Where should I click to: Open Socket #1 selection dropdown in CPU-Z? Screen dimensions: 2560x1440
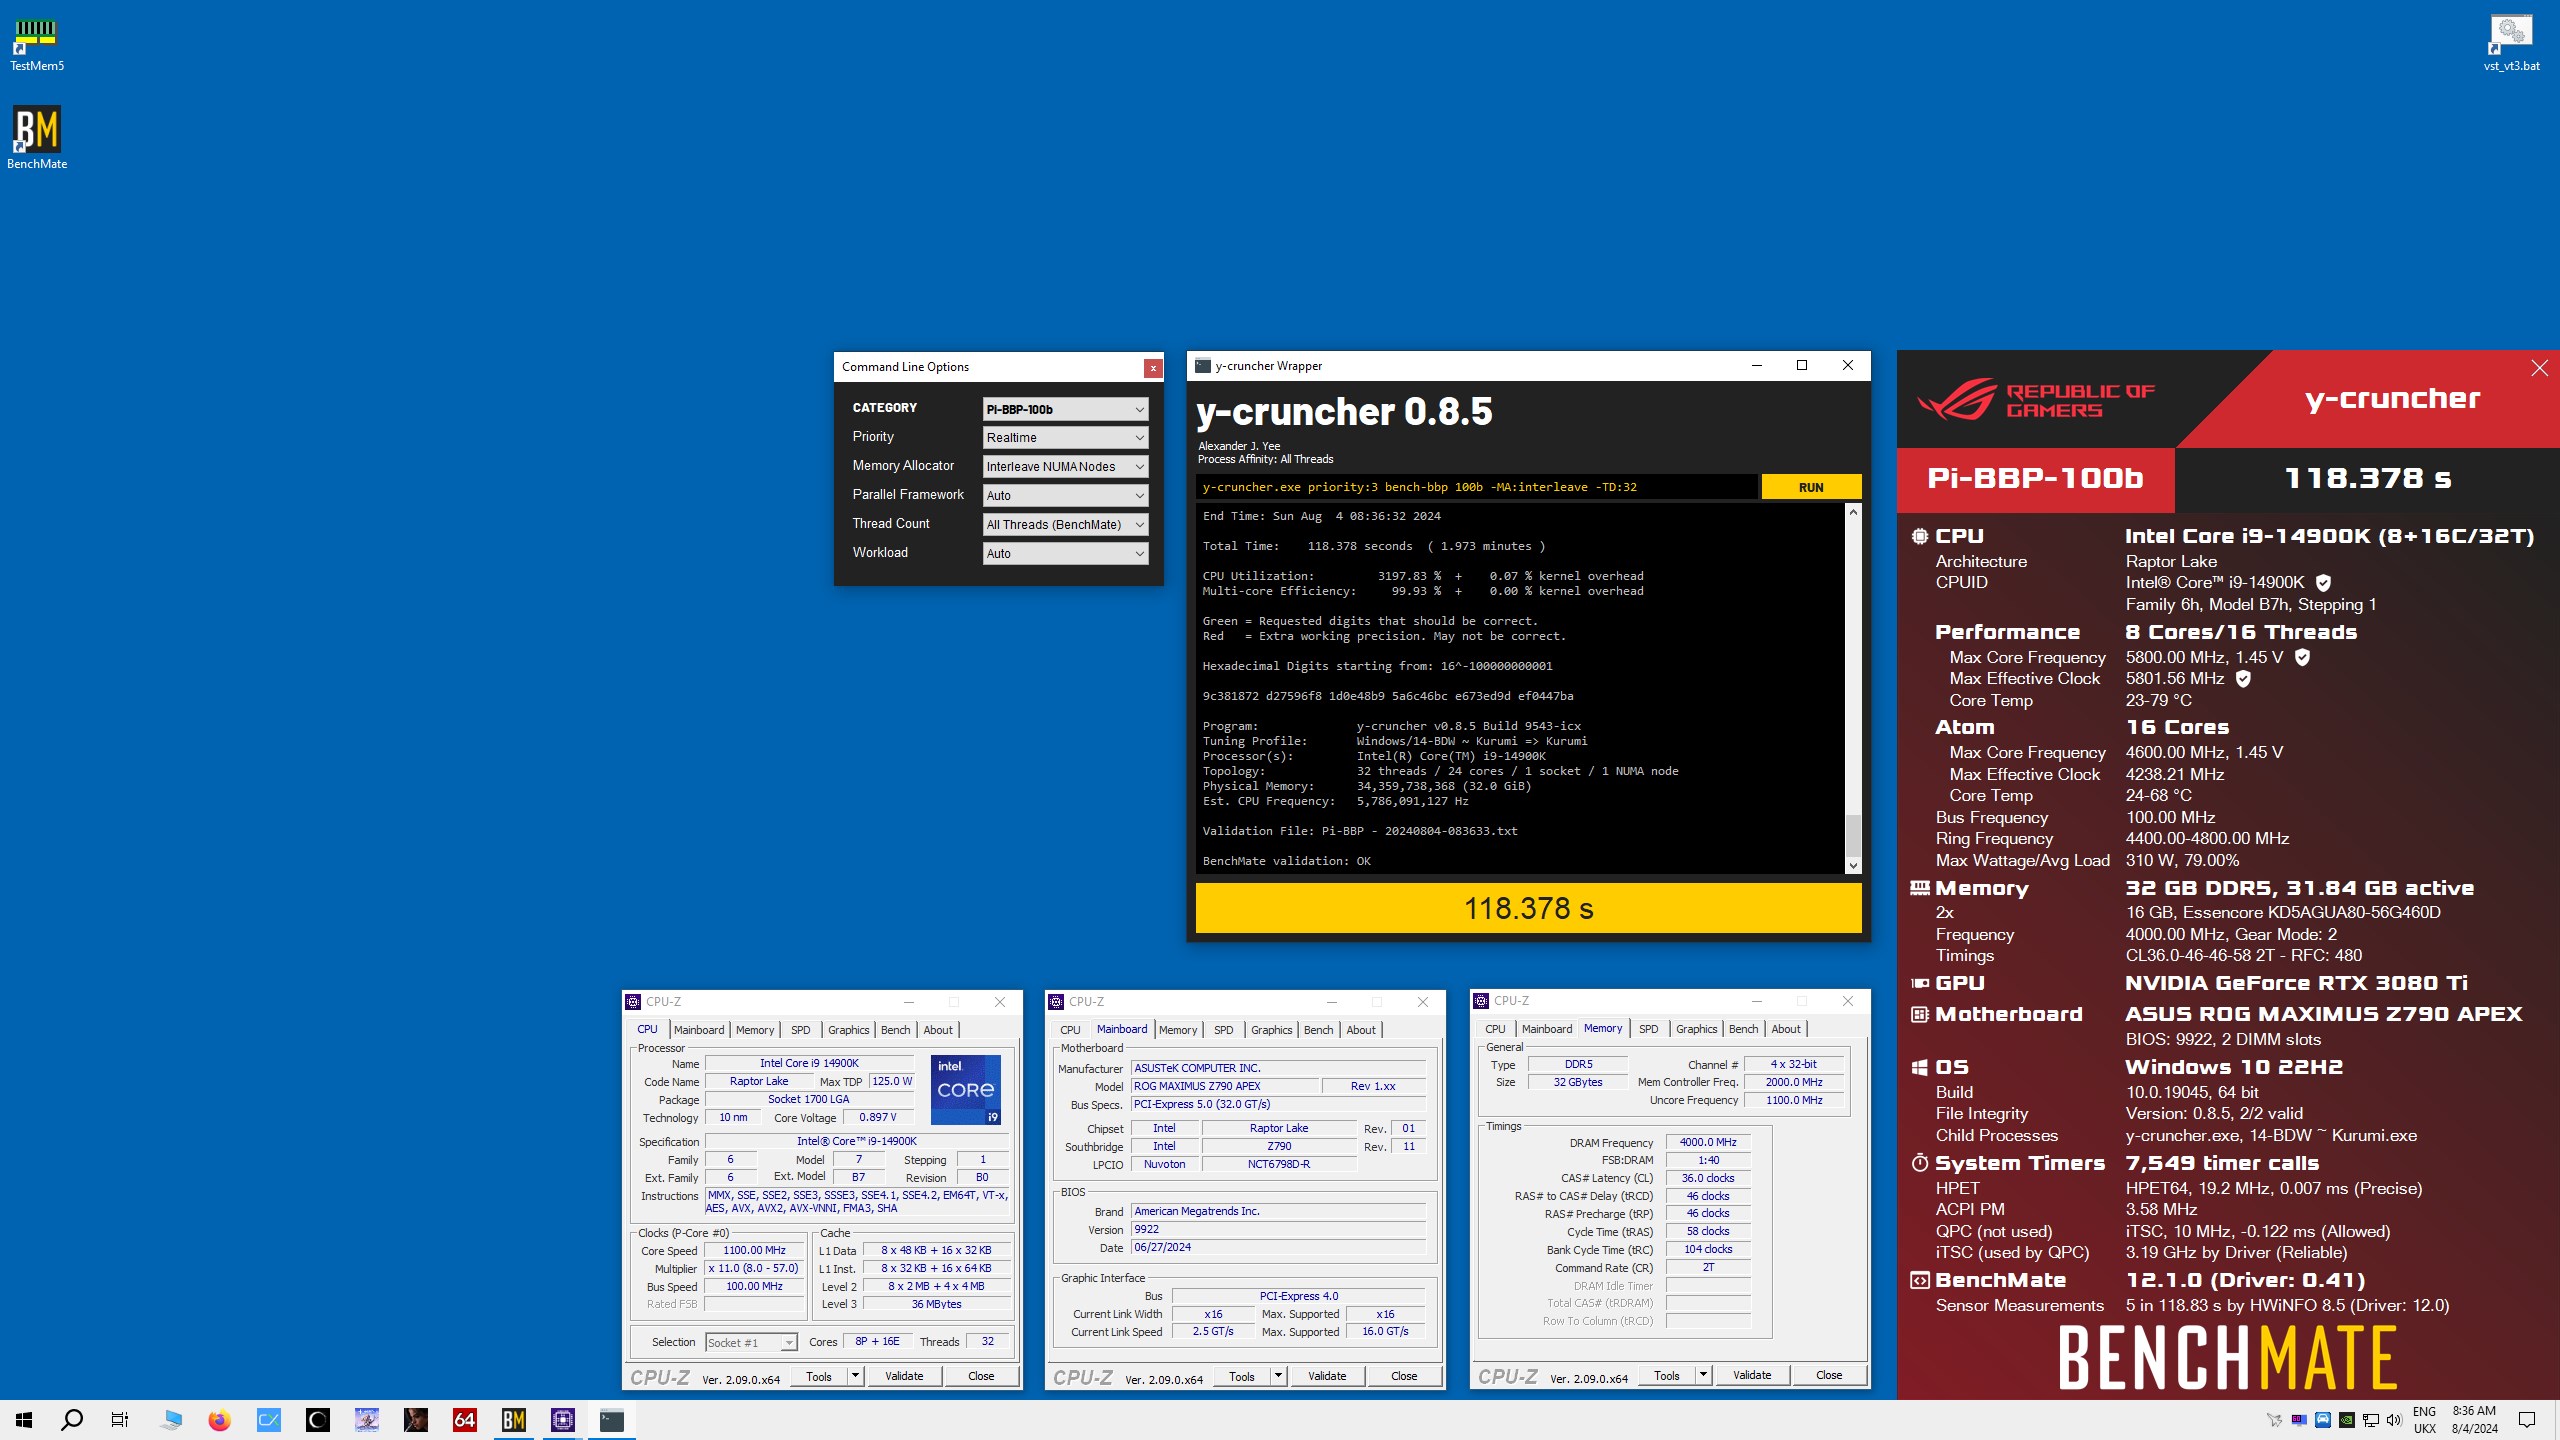tap(751, 1343)
